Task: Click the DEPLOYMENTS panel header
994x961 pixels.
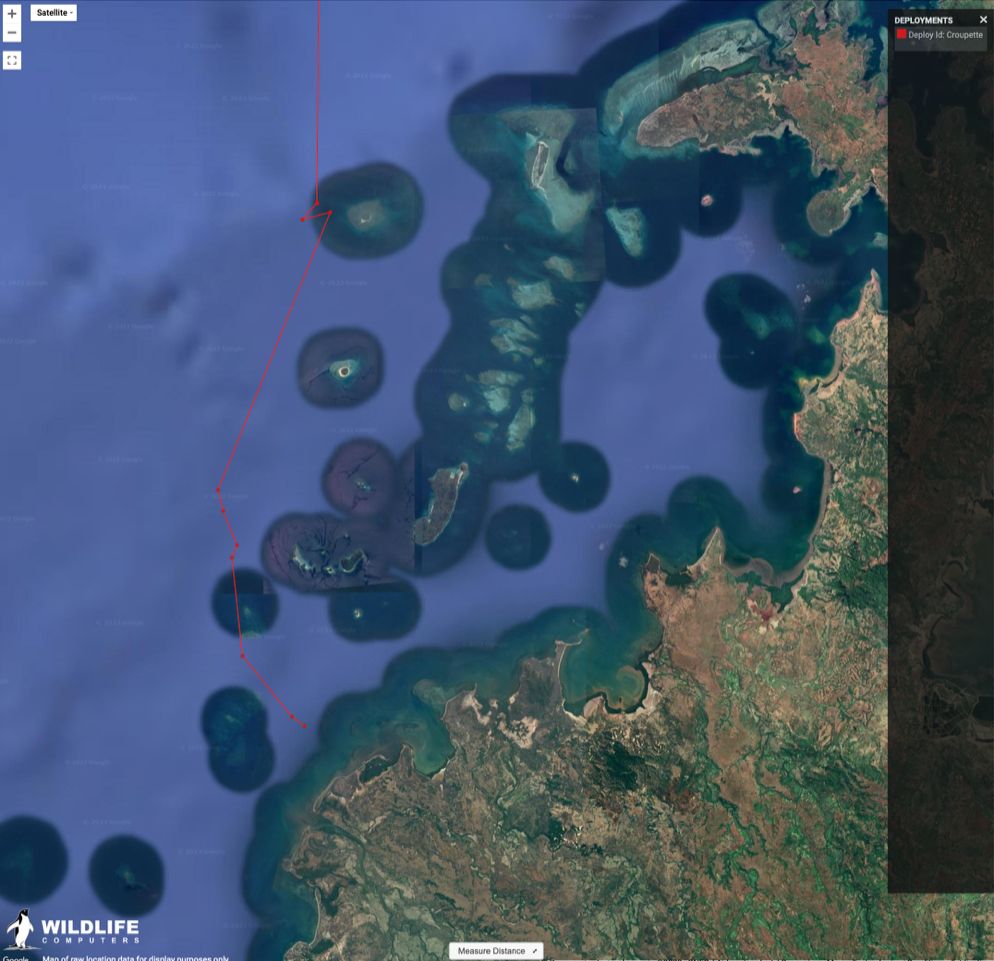Action: point(923,20)
